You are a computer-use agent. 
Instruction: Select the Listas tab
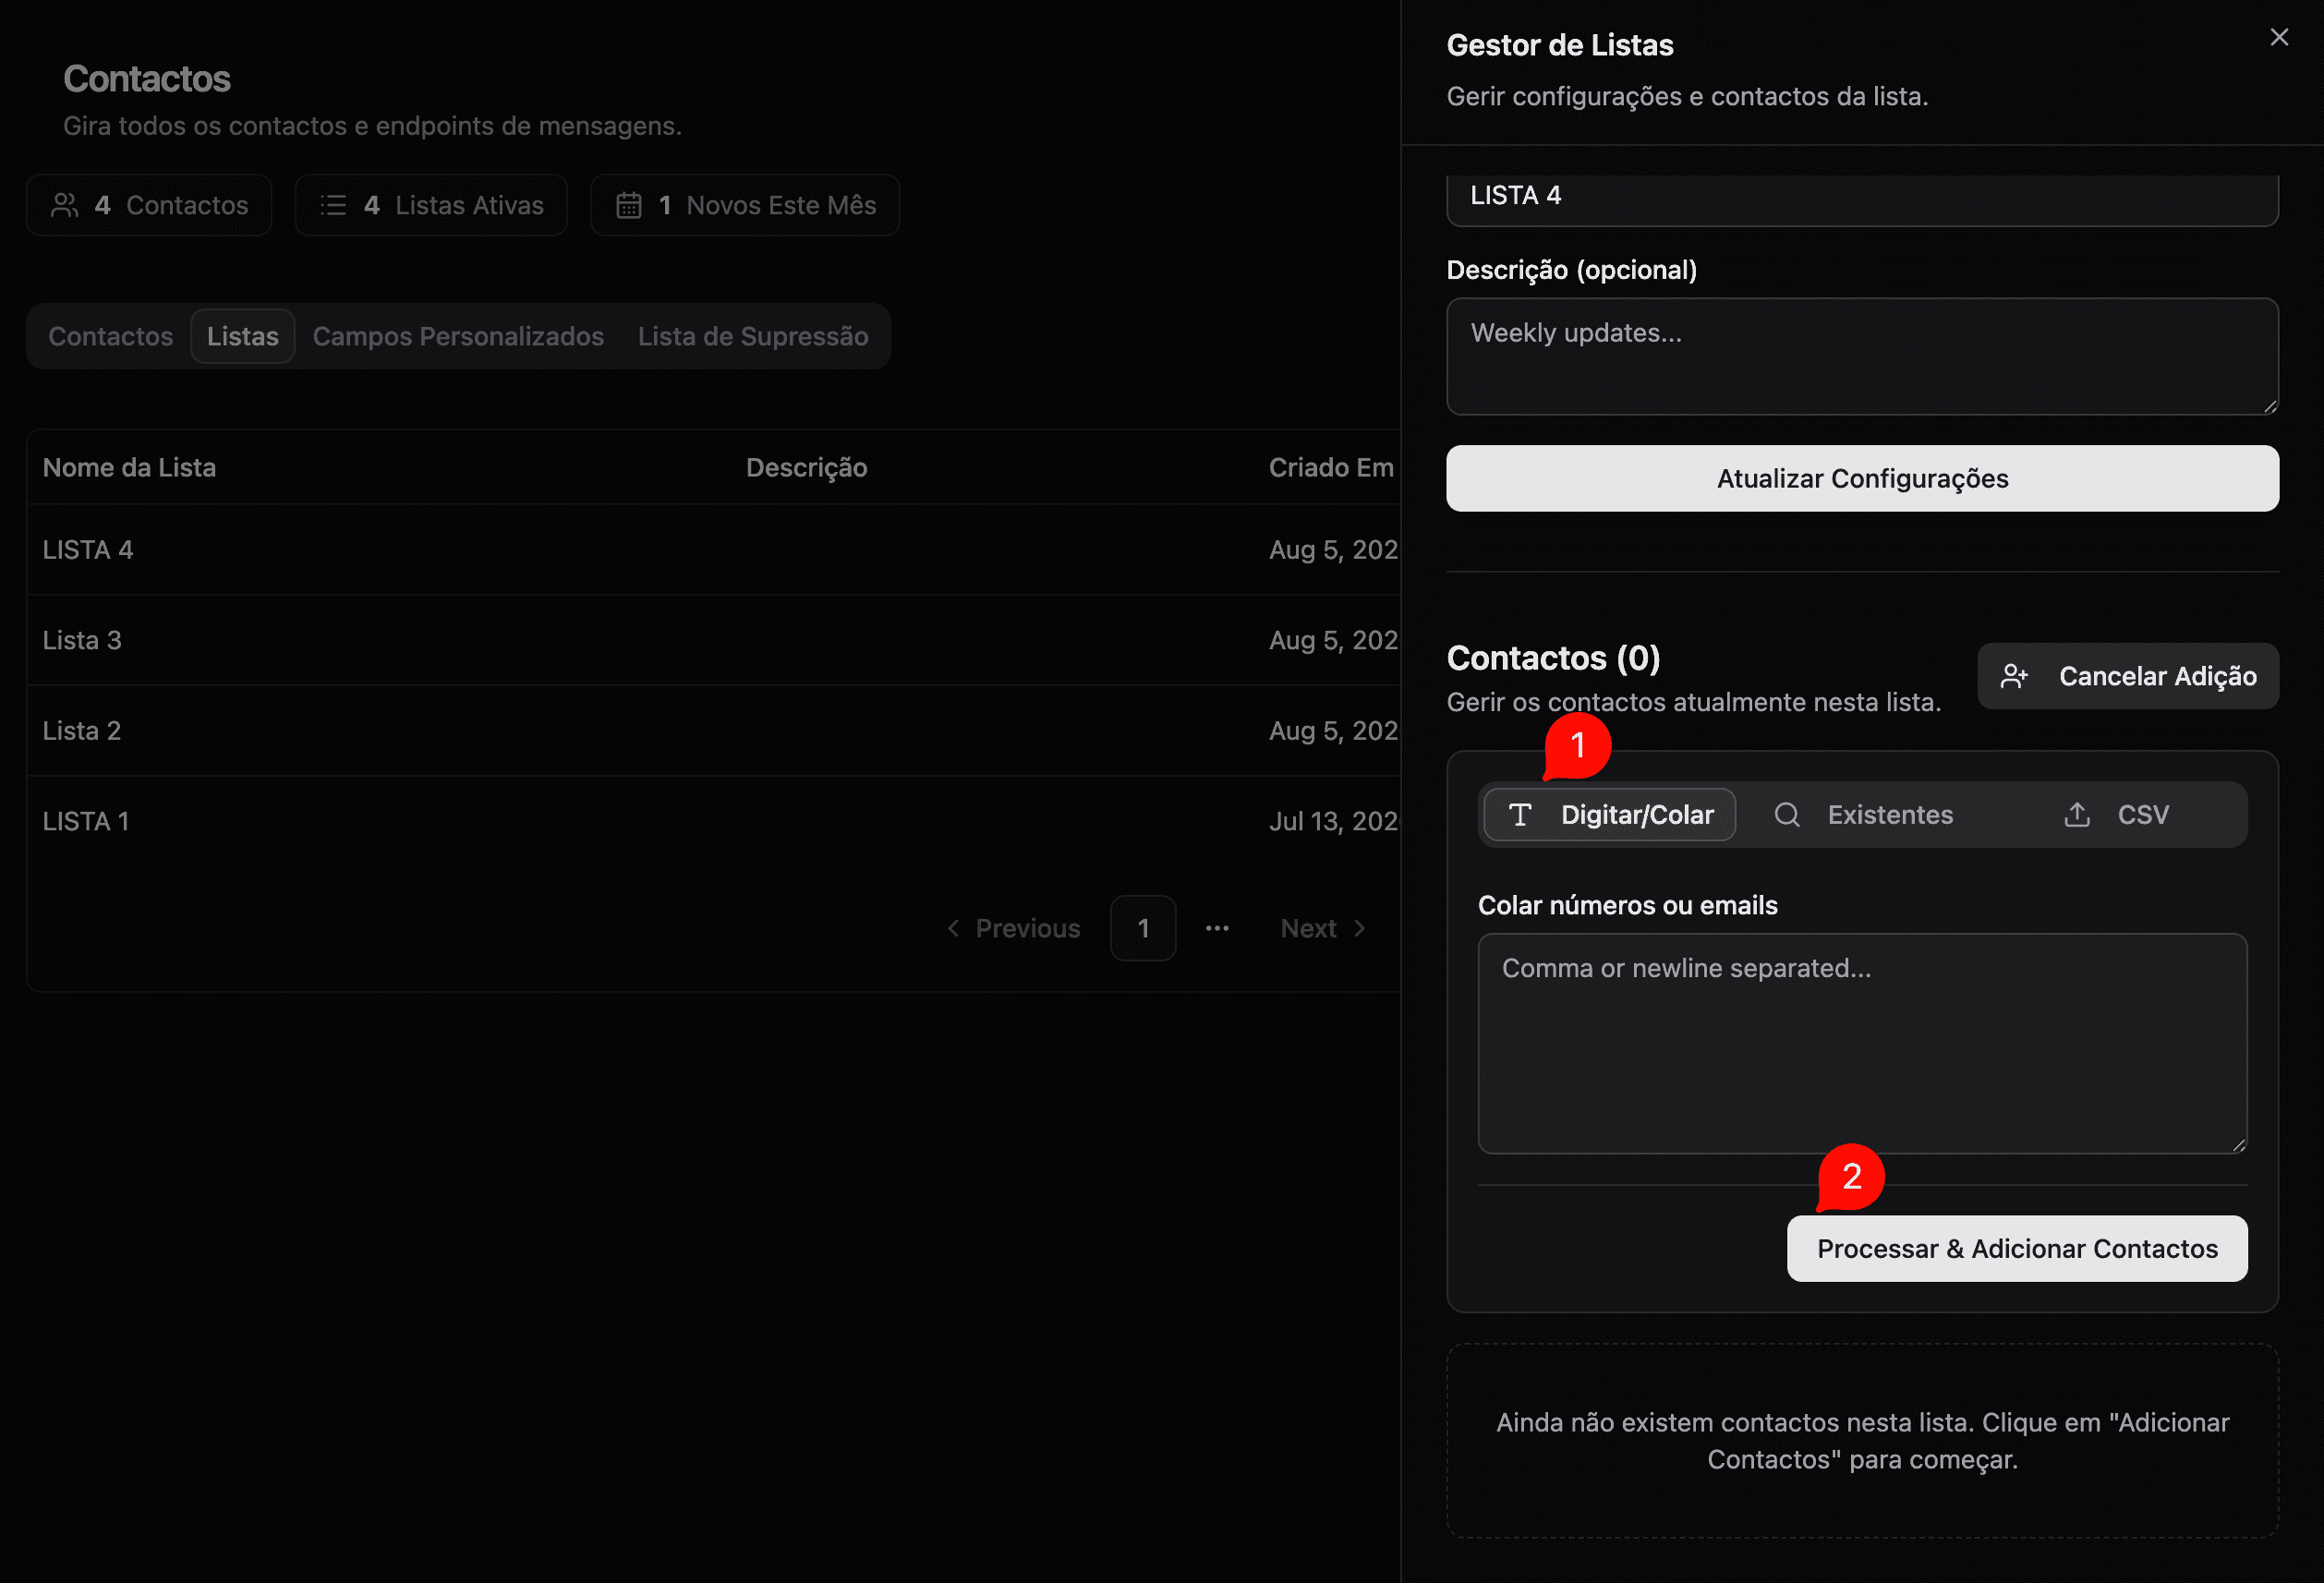click(243, 336)
